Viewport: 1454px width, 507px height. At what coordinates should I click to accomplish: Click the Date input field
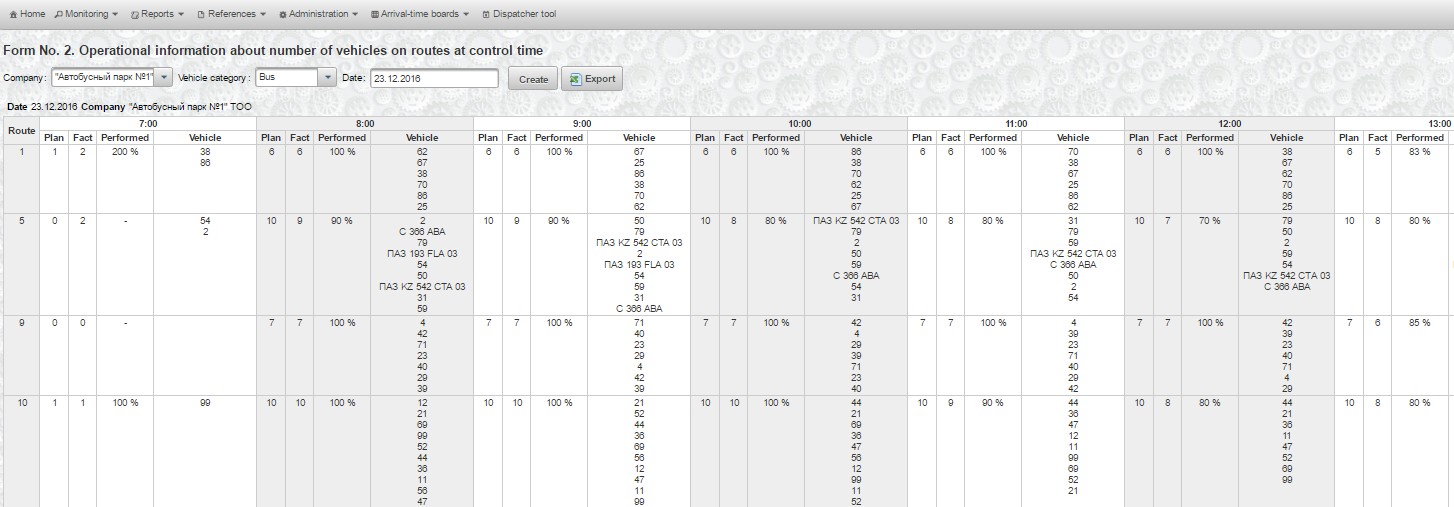433,79
